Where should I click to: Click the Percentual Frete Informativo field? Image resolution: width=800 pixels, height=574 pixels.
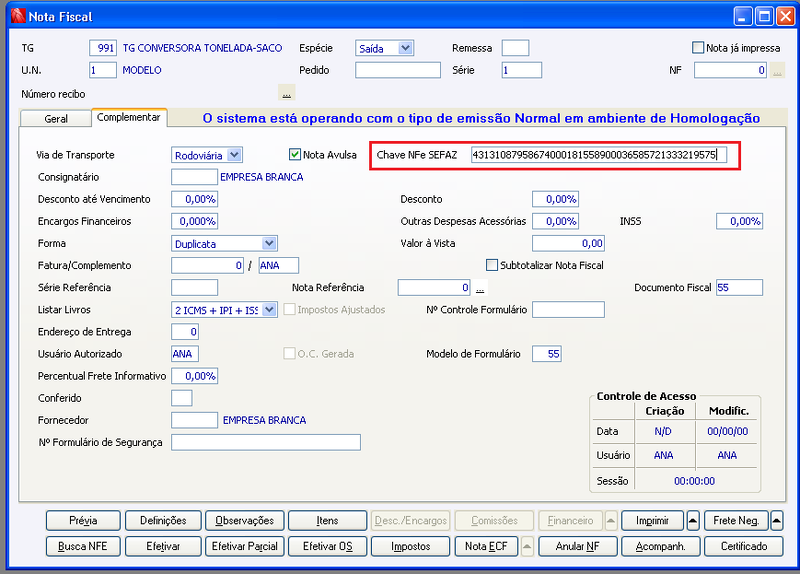pos(194,376)
